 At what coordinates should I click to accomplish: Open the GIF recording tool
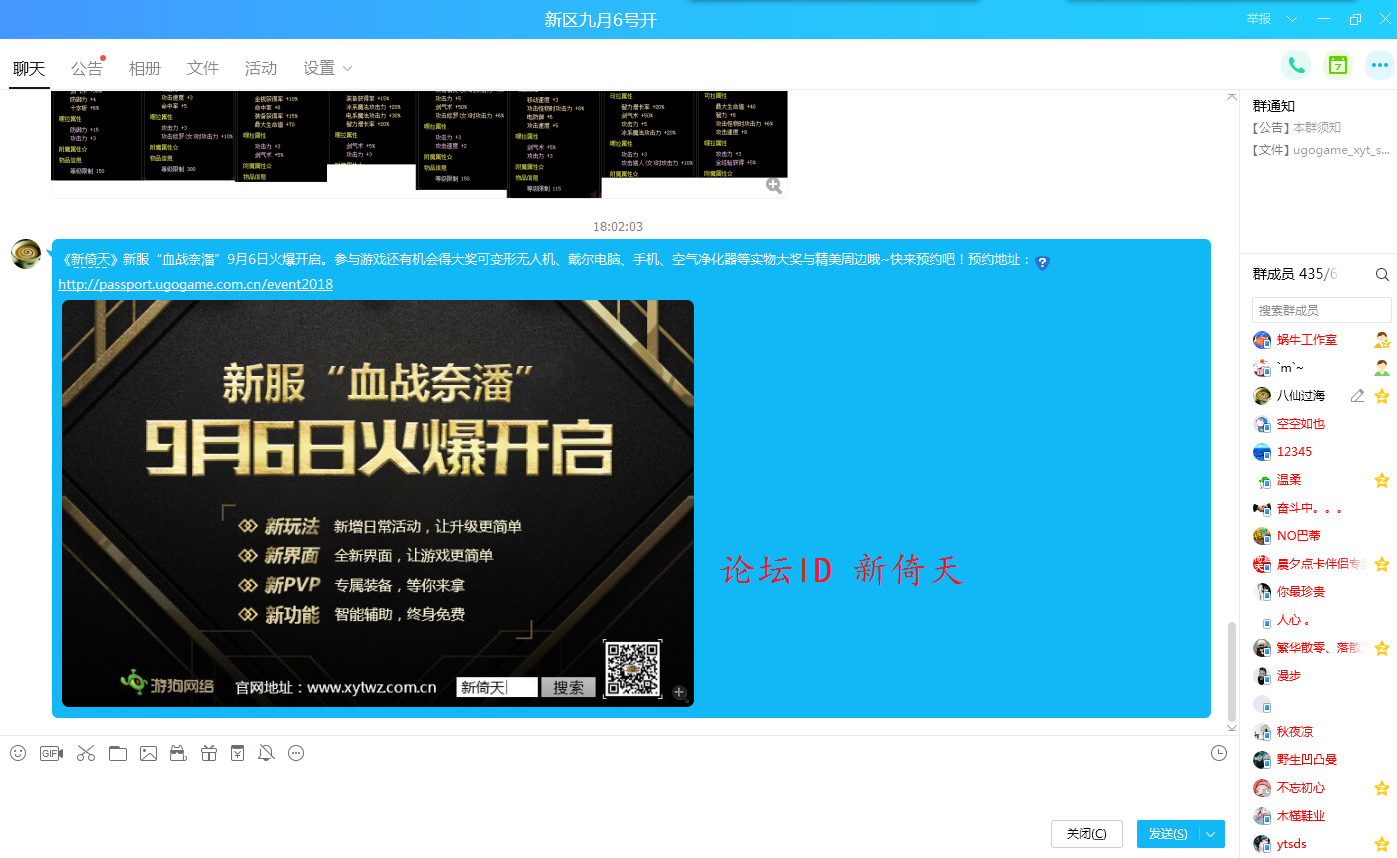click(x=51, y=753)
